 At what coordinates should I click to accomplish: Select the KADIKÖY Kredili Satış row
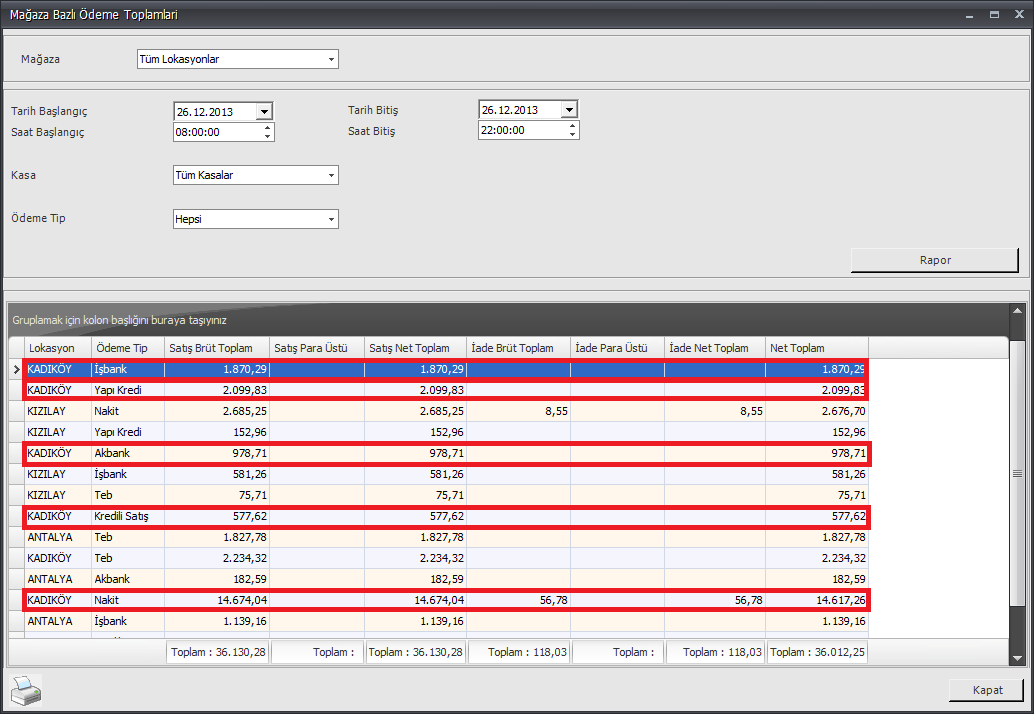446,516
